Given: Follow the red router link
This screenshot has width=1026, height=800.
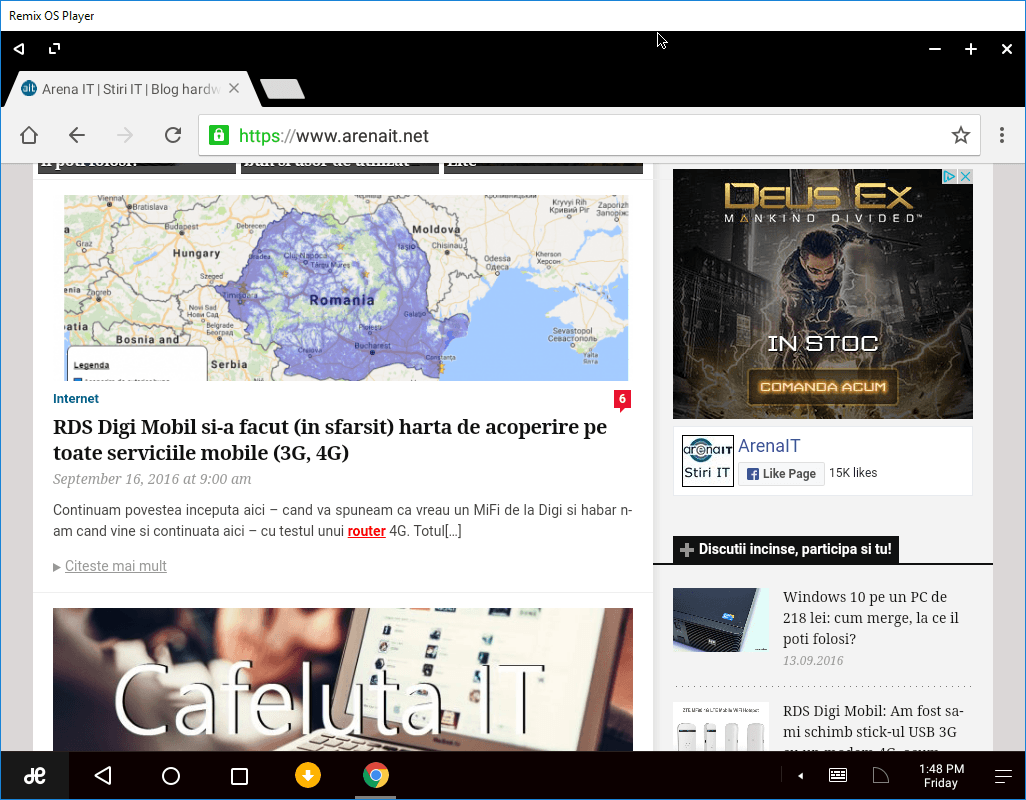Looking at the screenshot, I should click(366, 531).
